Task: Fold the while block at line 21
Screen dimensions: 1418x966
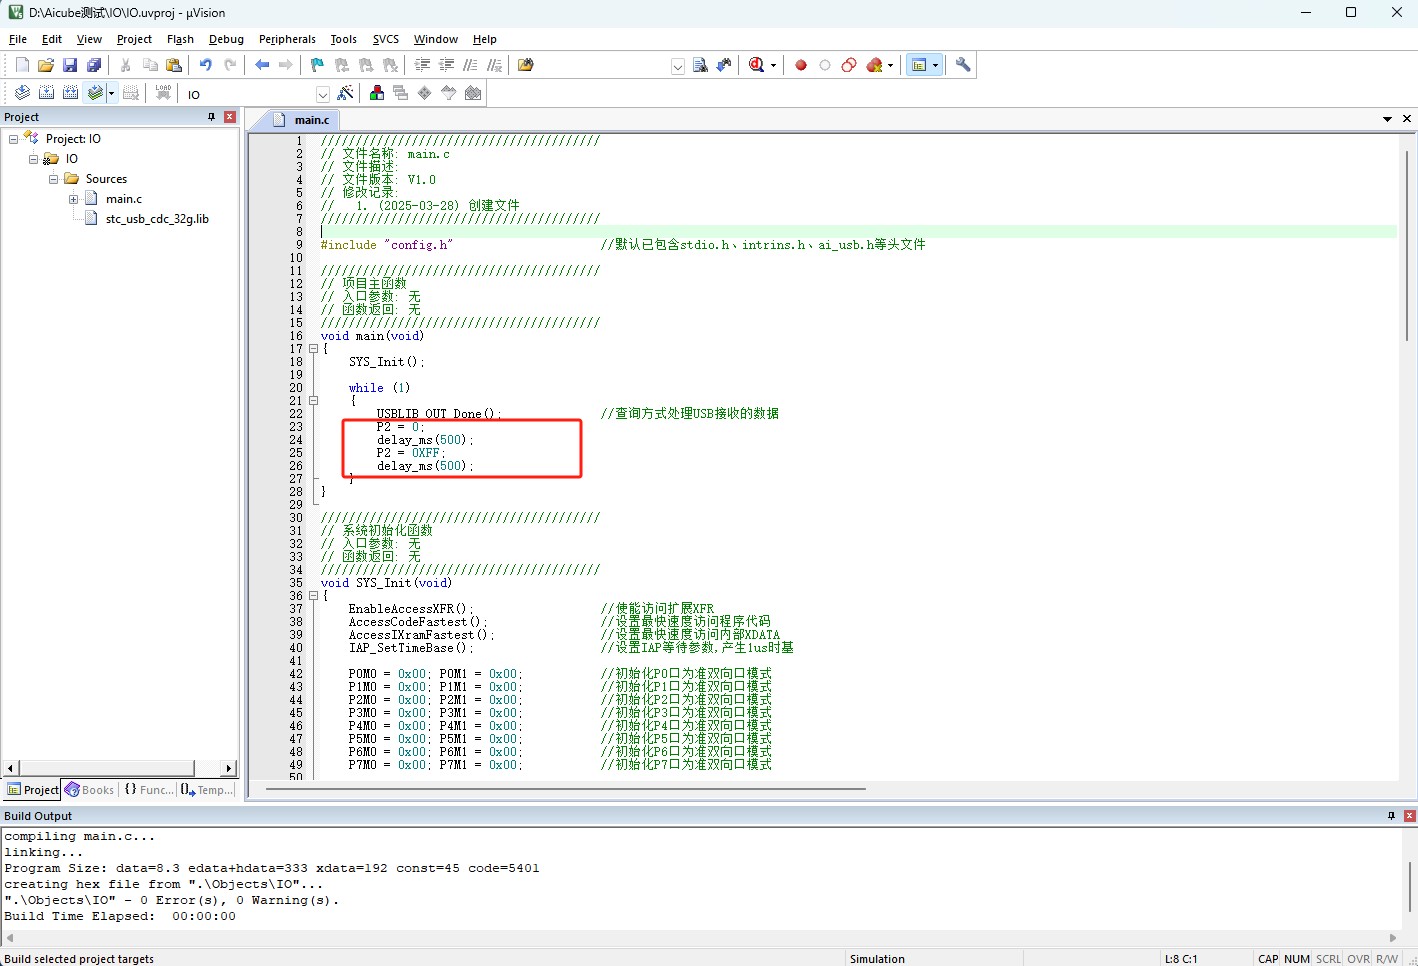Action: click(313, 401)
